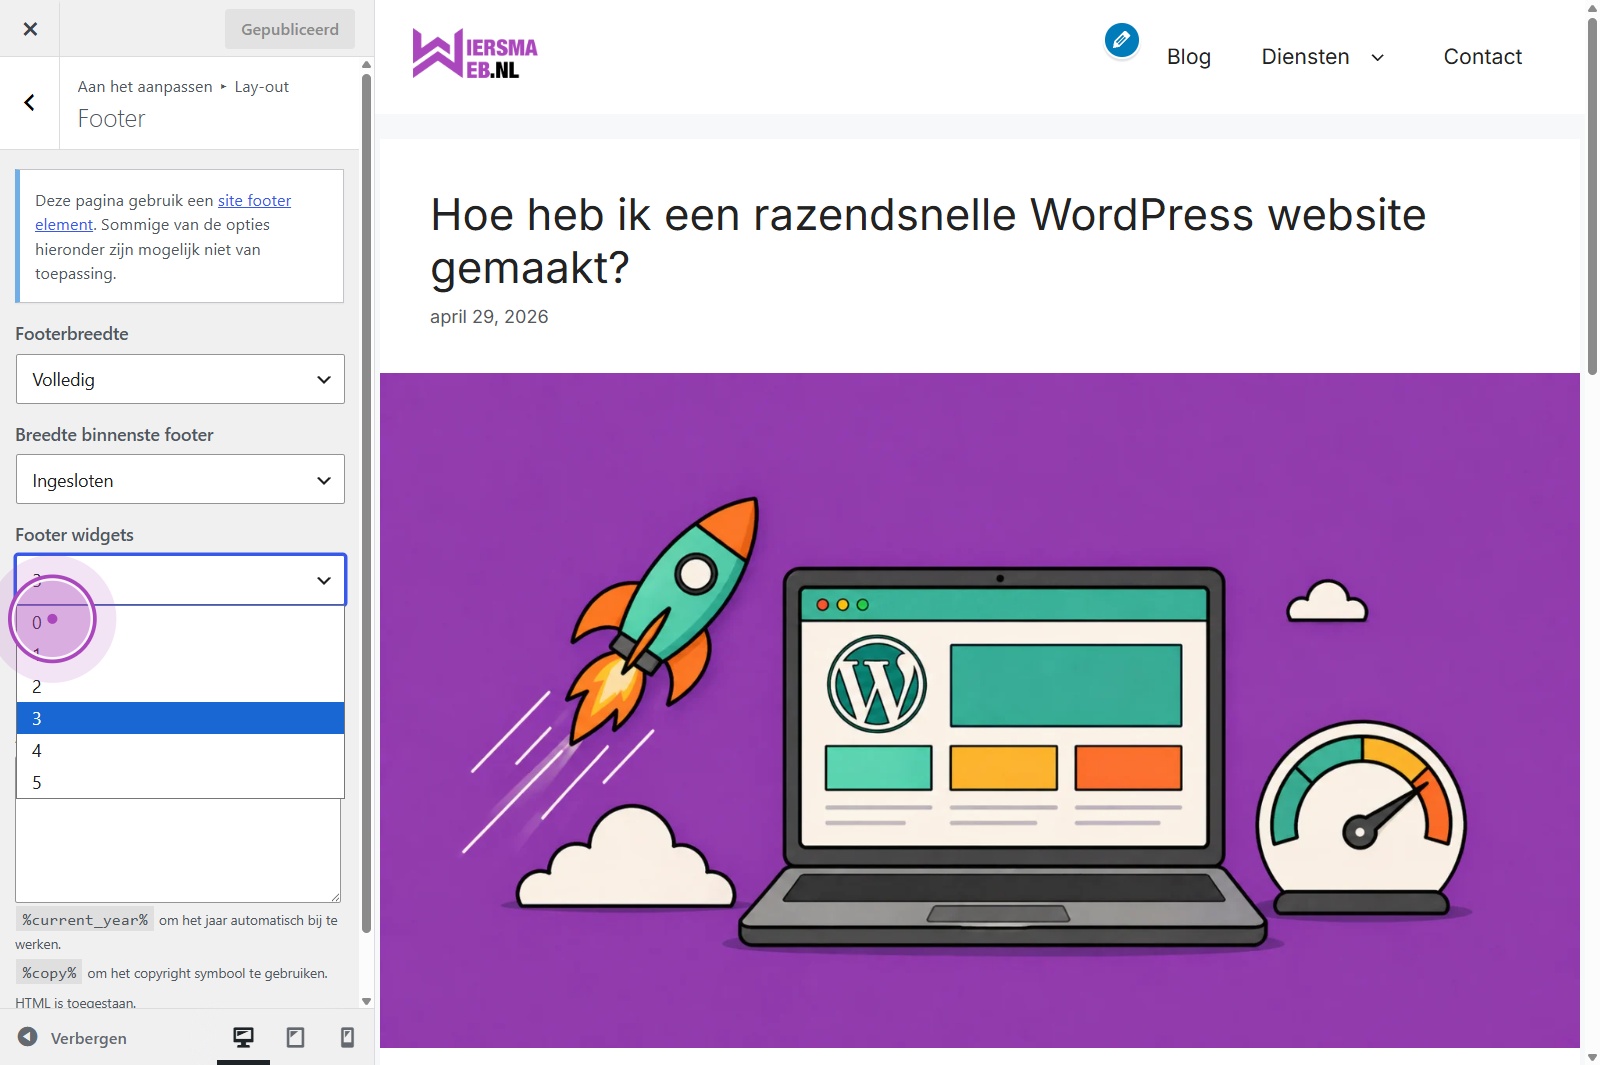Select option 5 in Footer widgets list
Viewport: 1600px width, 1065px height.
point(180,782)
